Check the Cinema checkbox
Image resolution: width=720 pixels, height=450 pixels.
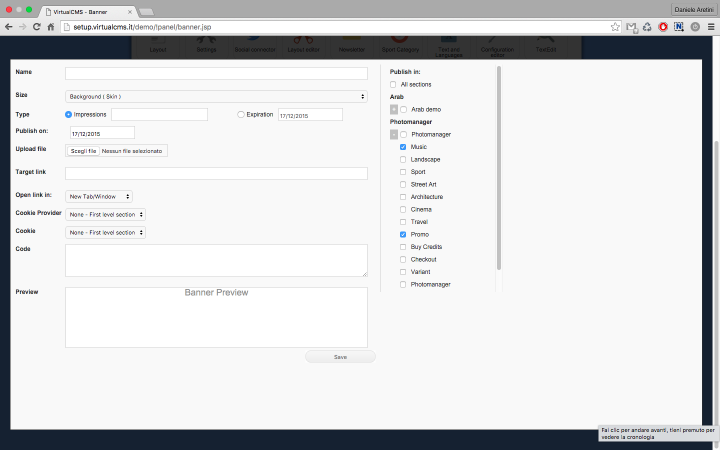[403, 209]
